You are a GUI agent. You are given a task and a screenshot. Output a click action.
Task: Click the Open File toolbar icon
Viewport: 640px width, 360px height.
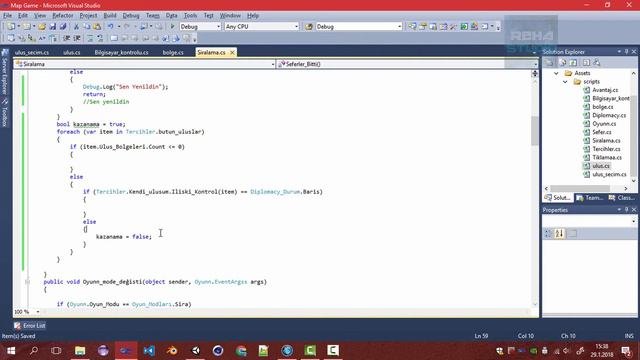click(42, 27)
